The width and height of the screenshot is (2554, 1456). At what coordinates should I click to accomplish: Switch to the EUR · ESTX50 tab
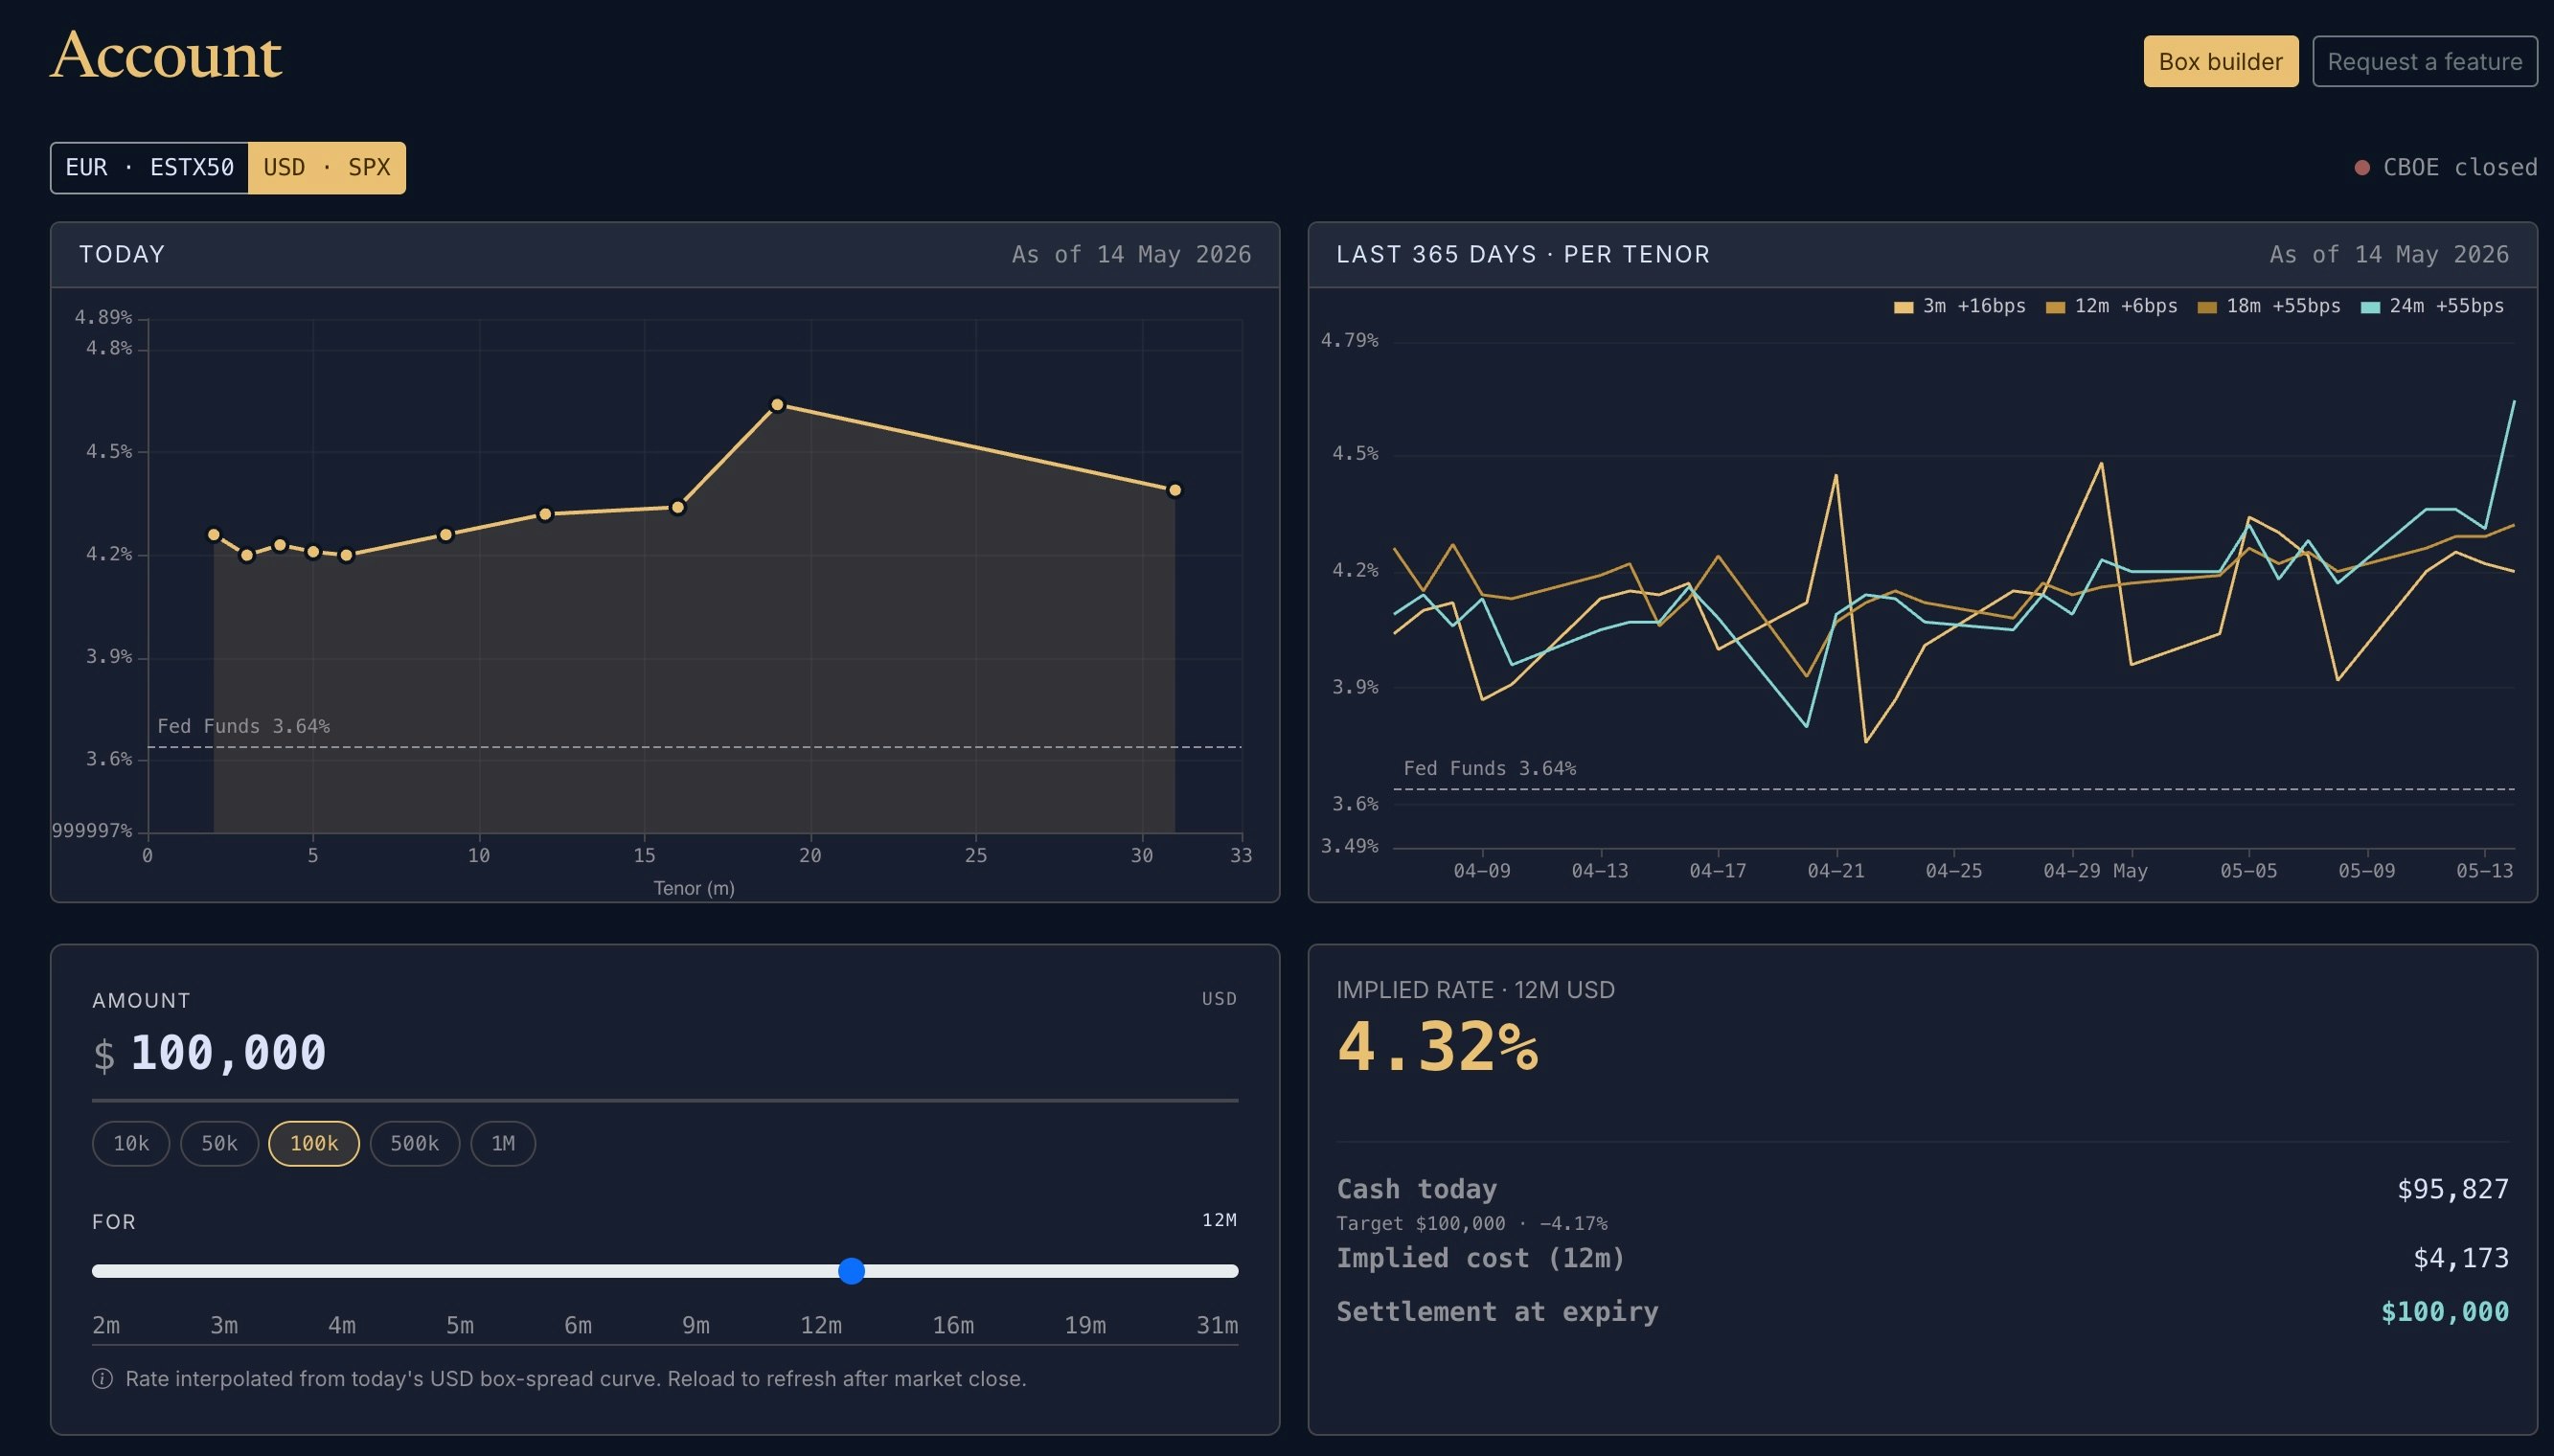click(x=150, y=168)
